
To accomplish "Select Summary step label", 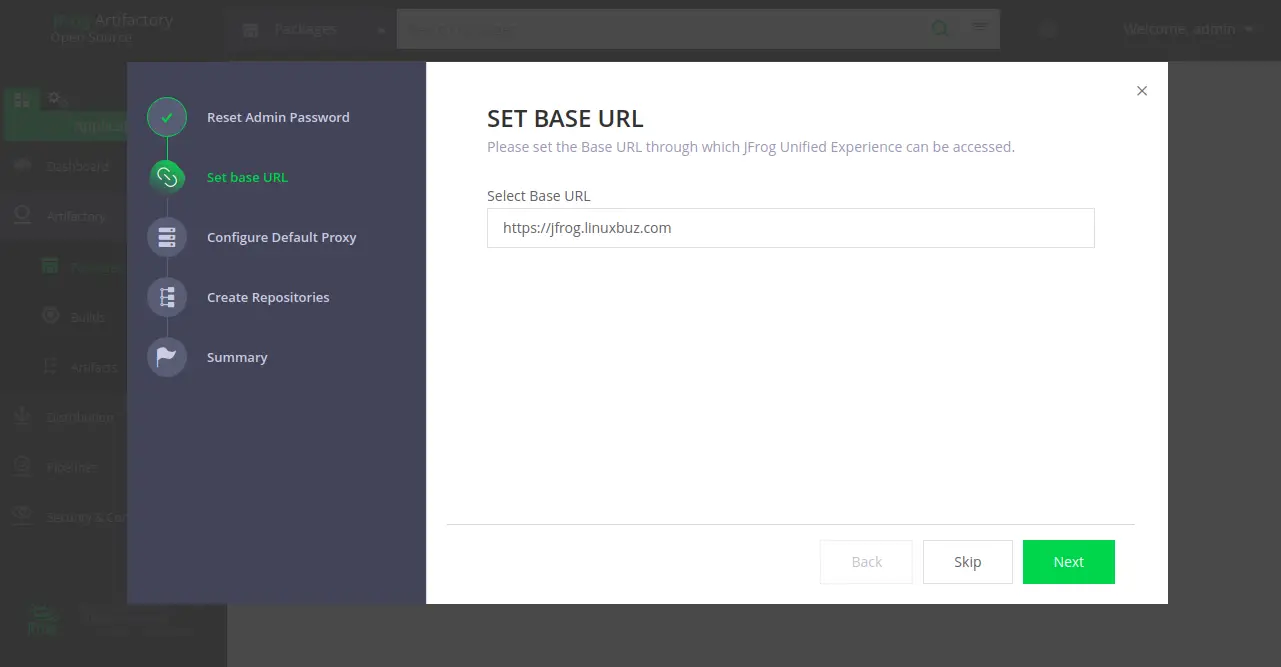I will (x=237, y=357).
